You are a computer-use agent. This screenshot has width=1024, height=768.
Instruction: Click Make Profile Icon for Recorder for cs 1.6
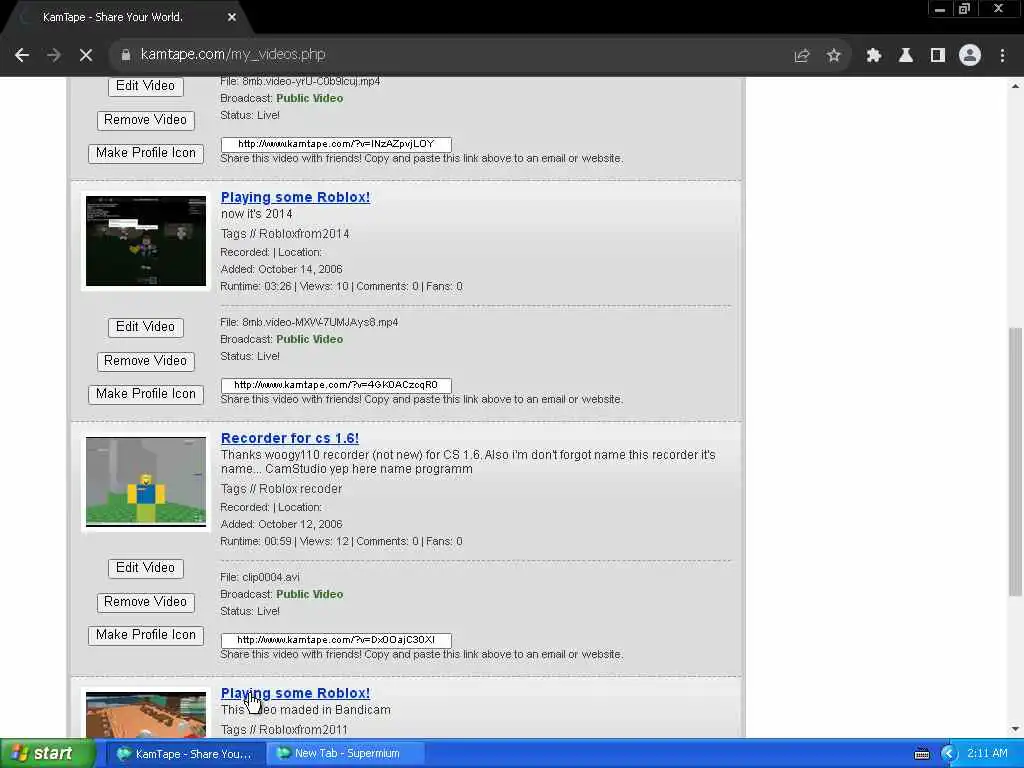146,635
